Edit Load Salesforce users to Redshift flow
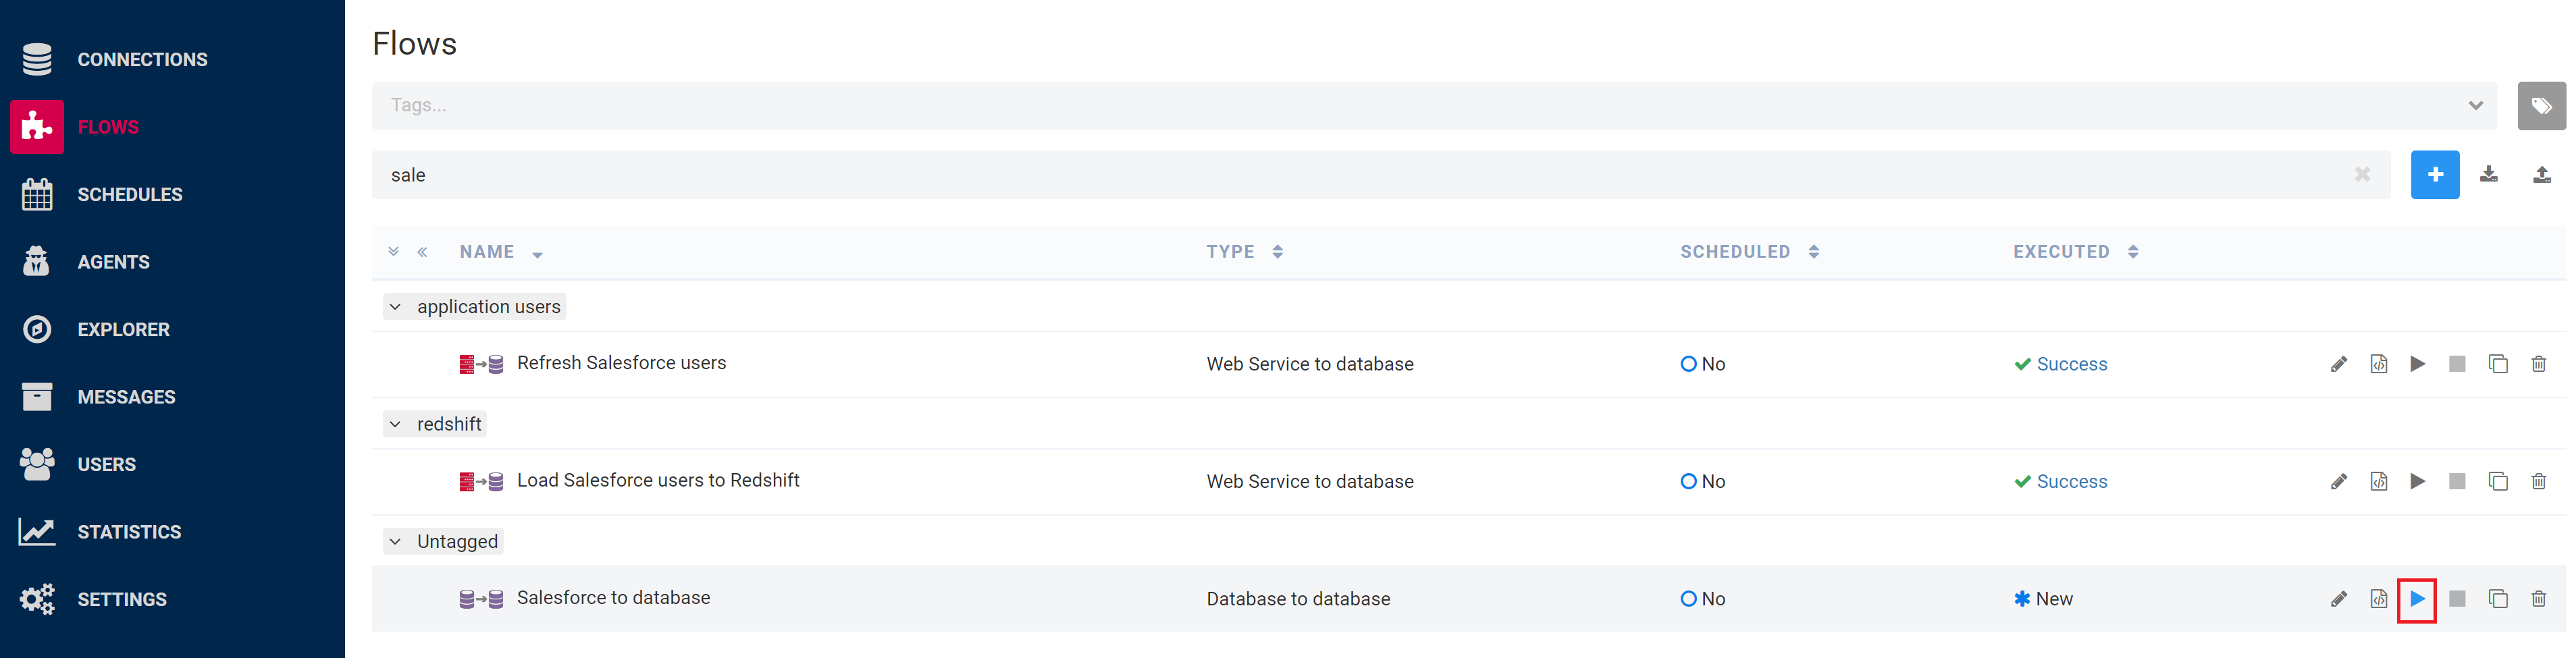 pos(2338,482)
